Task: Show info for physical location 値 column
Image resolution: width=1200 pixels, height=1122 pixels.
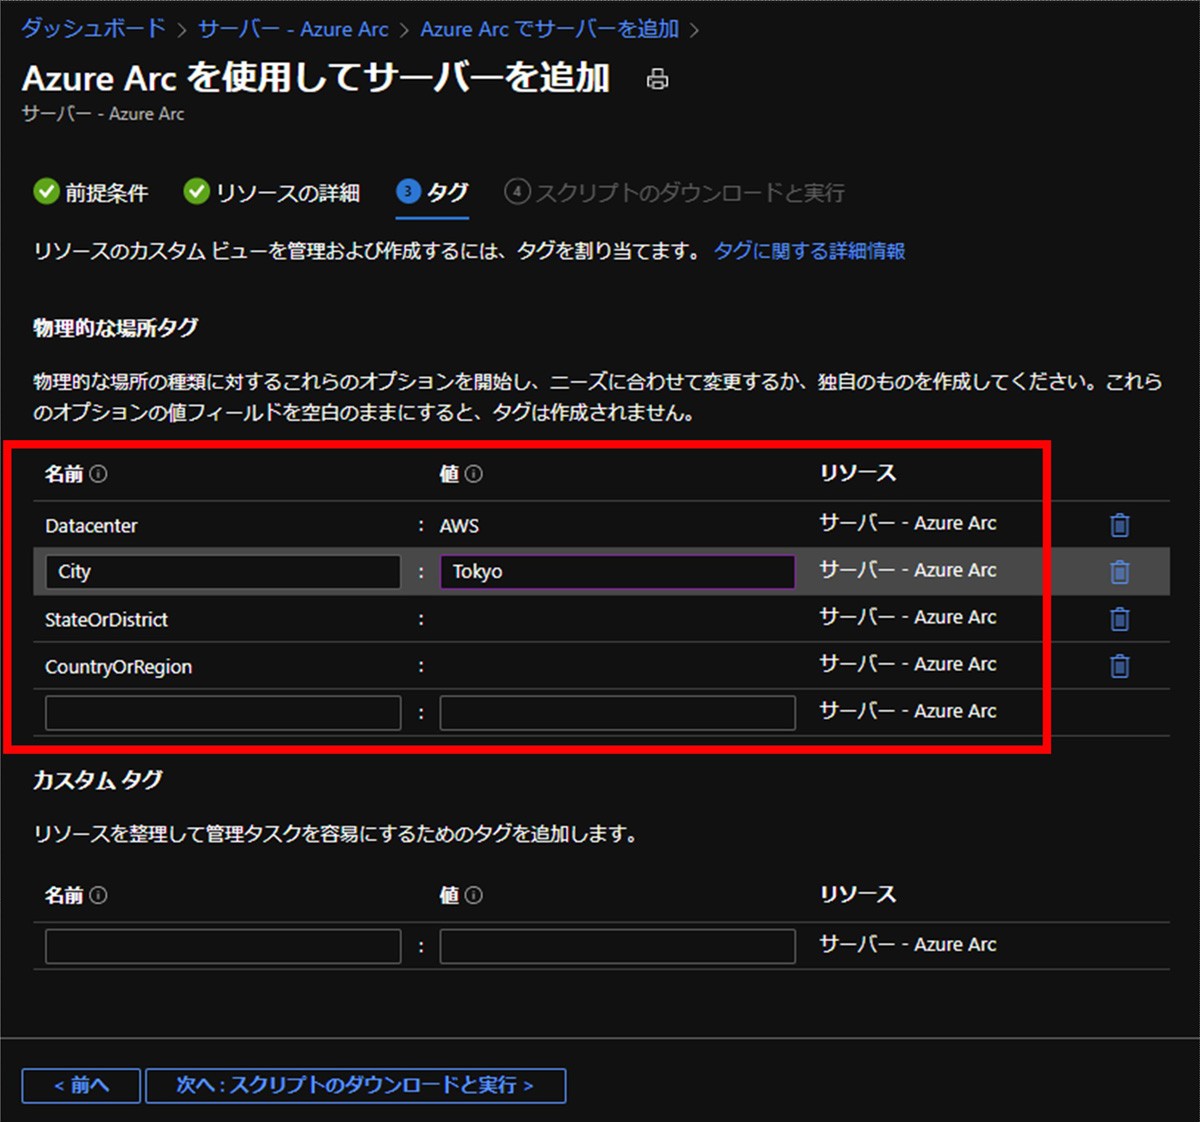Action: coord(474,474)
